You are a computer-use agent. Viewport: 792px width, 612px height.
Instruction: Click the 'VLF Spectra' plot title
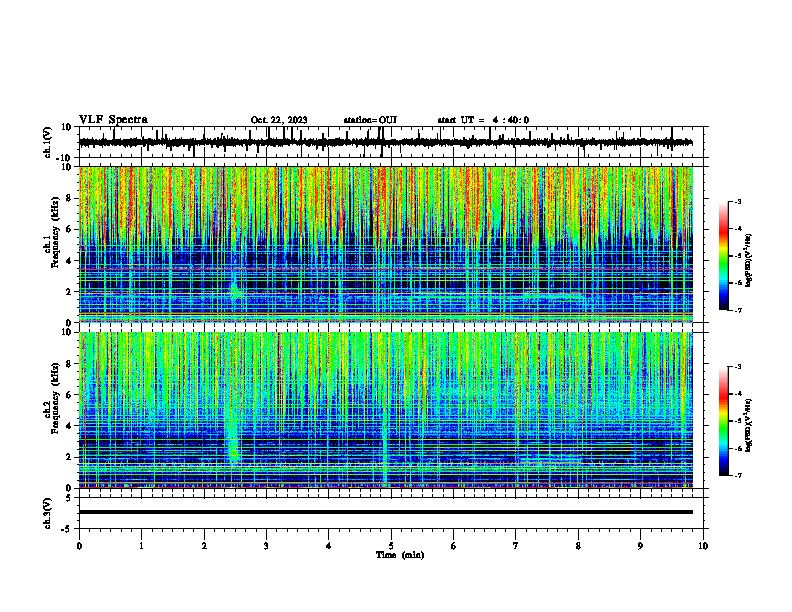click(x=113, y=120)
